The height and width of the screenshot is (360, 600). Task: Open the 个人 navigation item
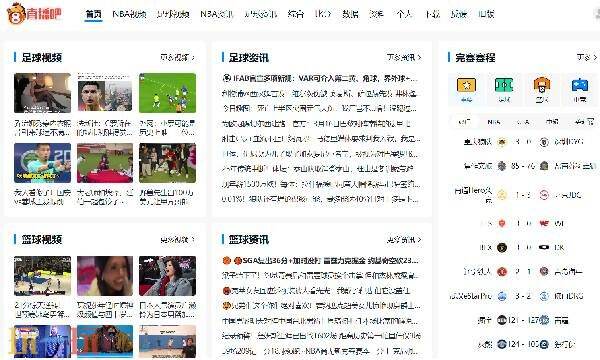[x=404, y=14]
